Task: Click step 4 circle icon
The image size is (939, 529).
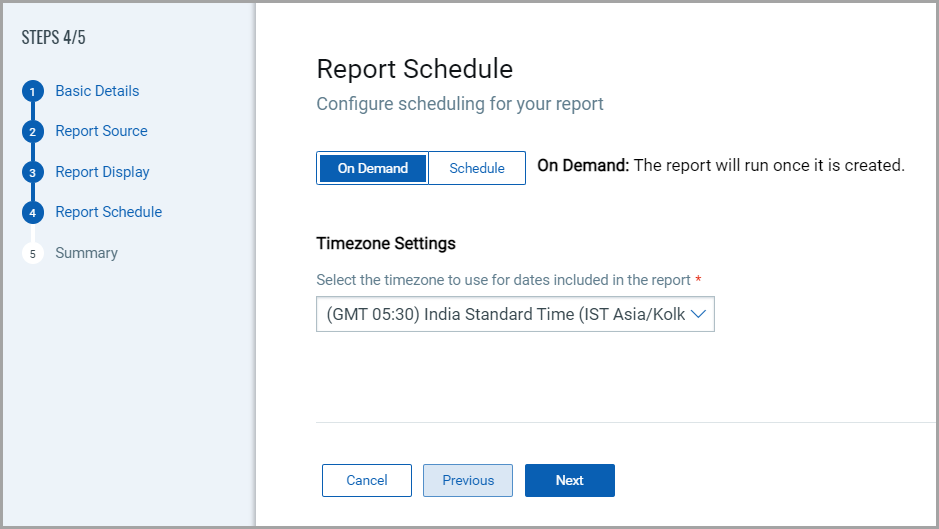Action: [32, 213]
